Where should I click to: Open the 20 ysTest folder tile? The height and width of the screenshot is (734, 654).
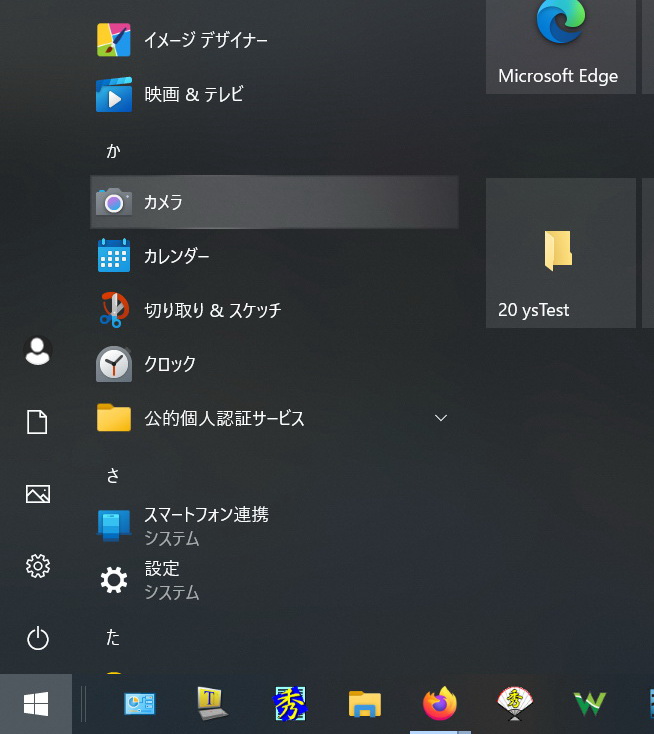[x=560, y=253]
